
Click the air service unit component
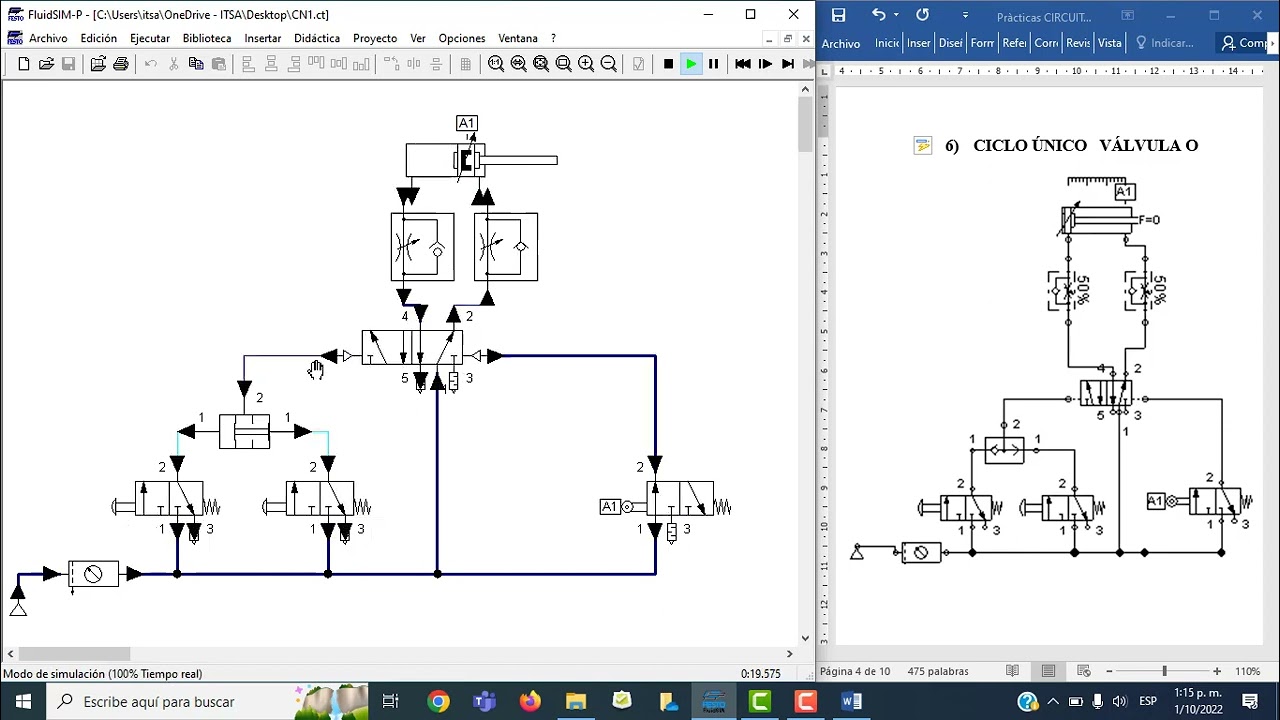pyautogui.click(x=93, y=574)
